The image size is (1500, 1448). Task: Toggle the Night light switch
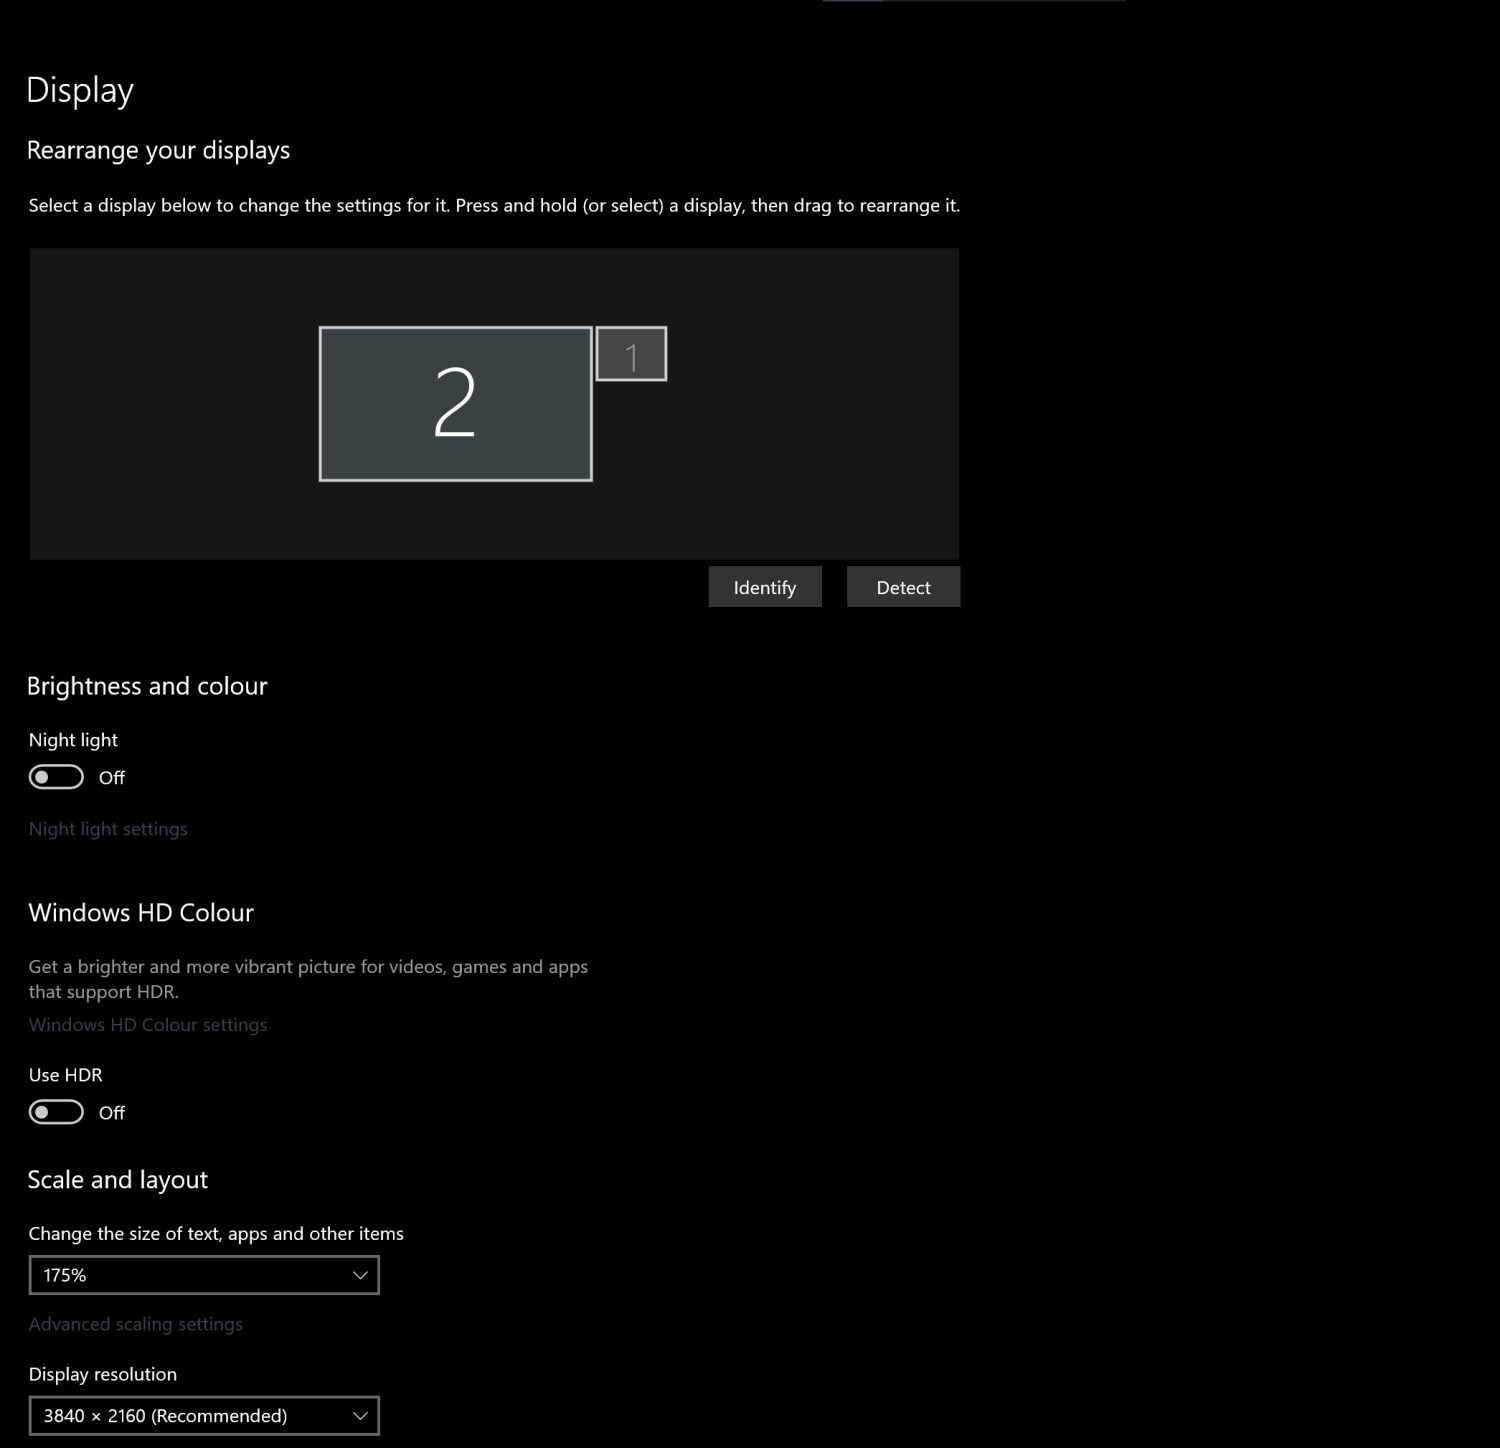pyautogui.click(x=56, y=777)
